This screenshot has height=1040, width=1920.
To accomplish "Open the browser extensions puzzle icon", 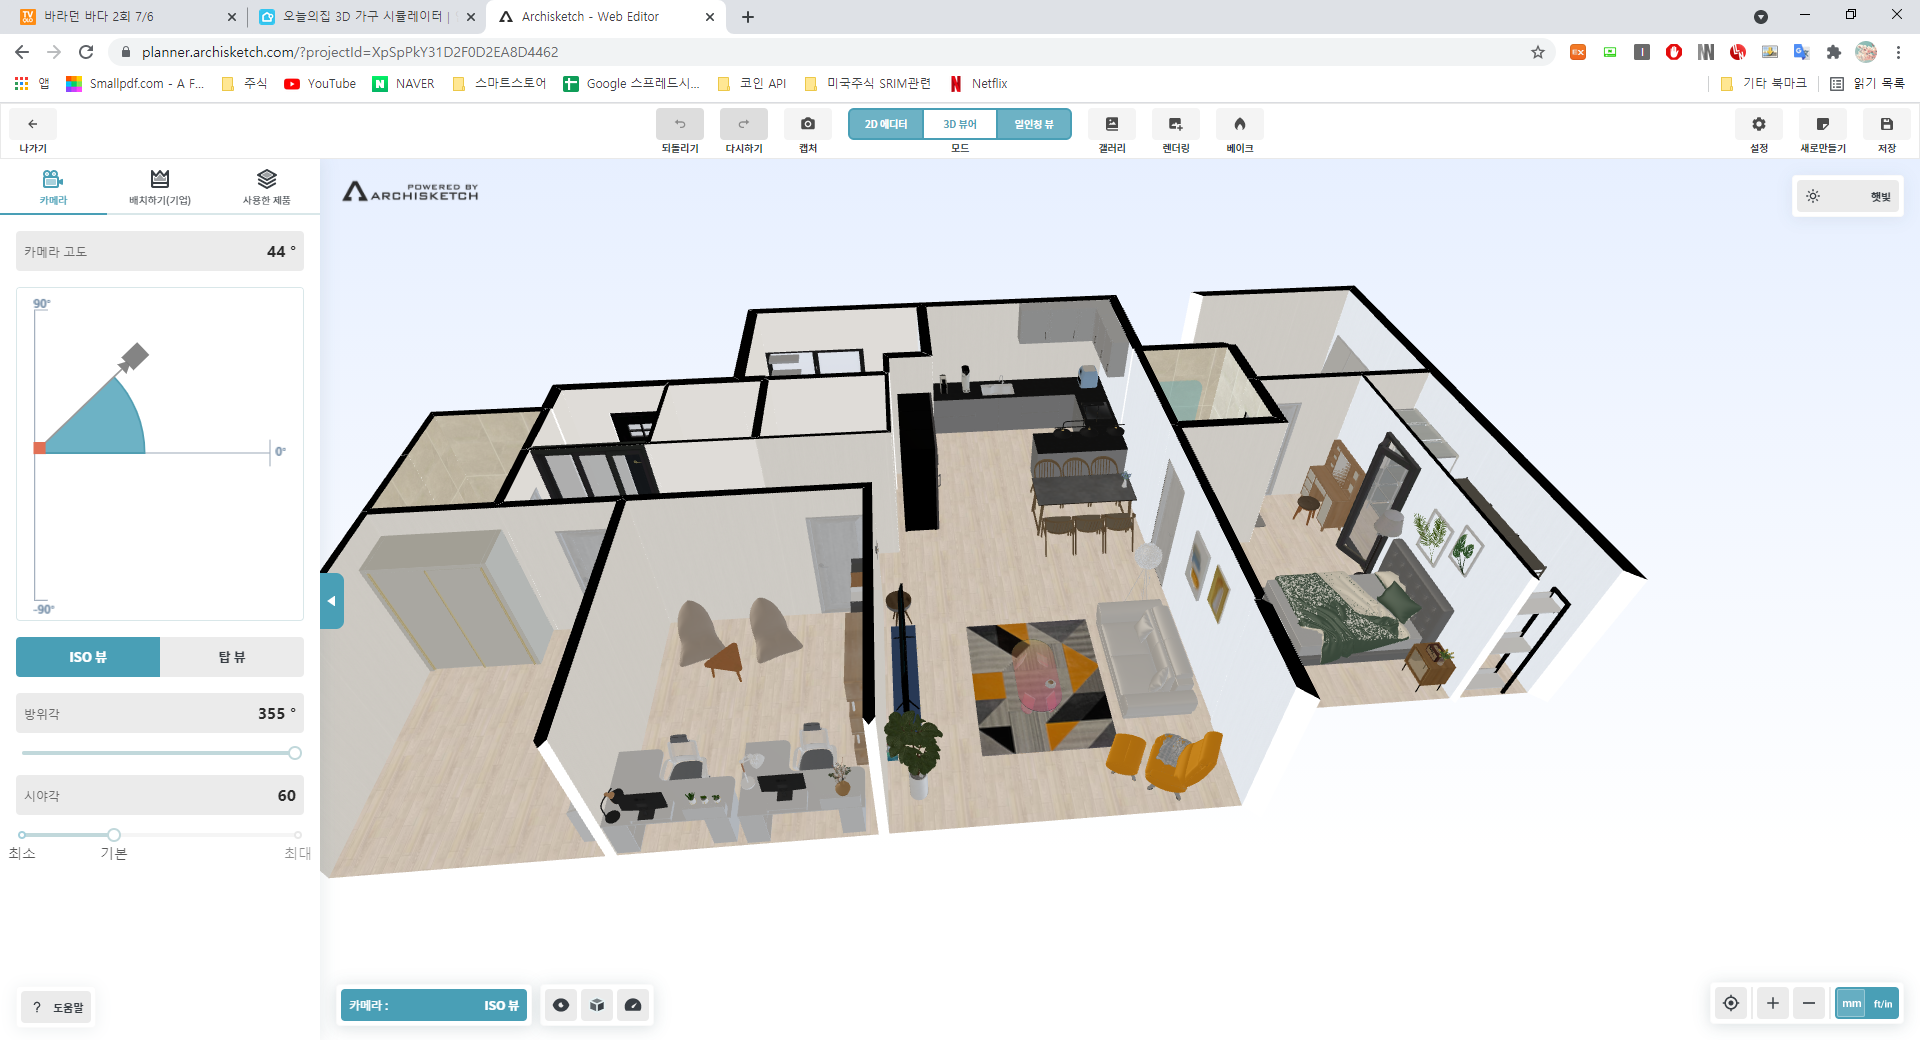I will tap(1833, 52).
